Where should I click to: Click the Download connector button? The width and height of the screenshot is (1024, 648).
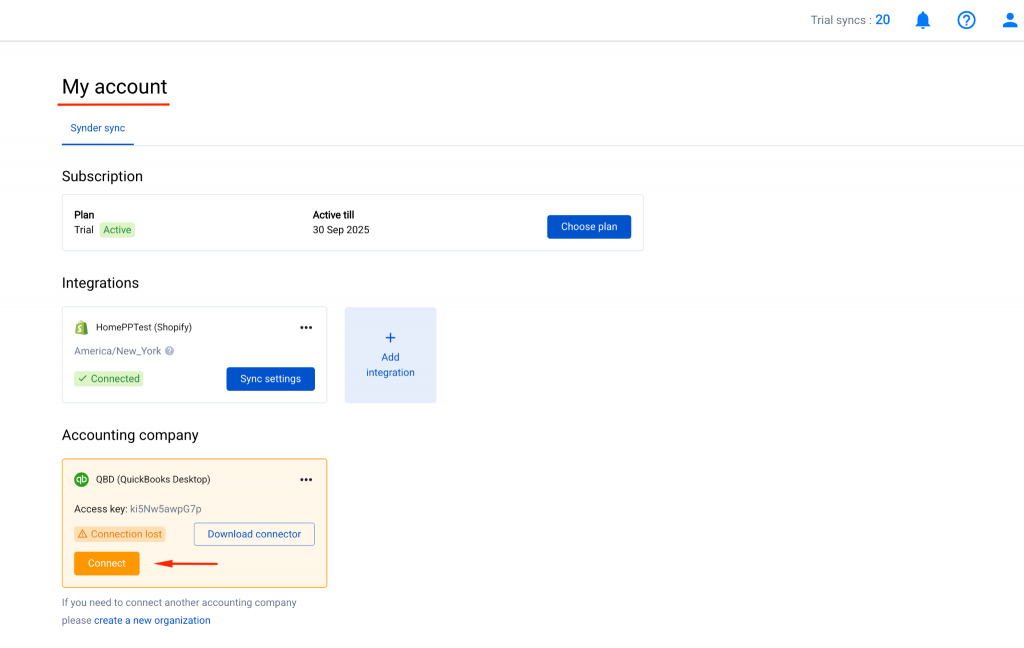click(x=254, y=534)
